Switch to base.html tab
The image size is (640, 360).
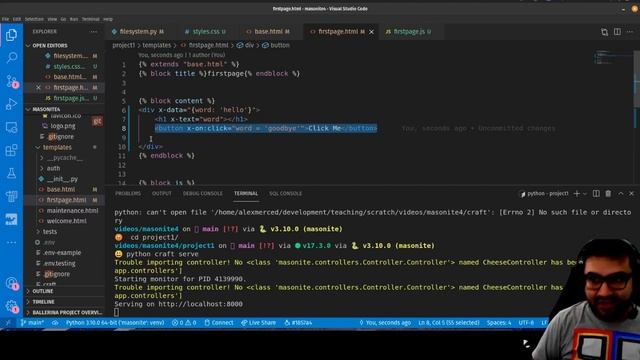(268, 32)
